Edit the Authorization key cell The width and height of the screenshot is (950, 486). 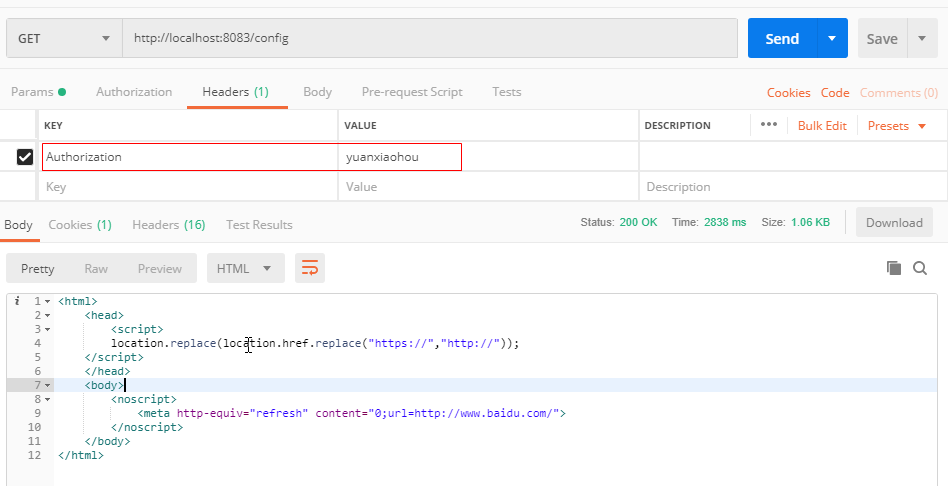click(x=190, y=157)
